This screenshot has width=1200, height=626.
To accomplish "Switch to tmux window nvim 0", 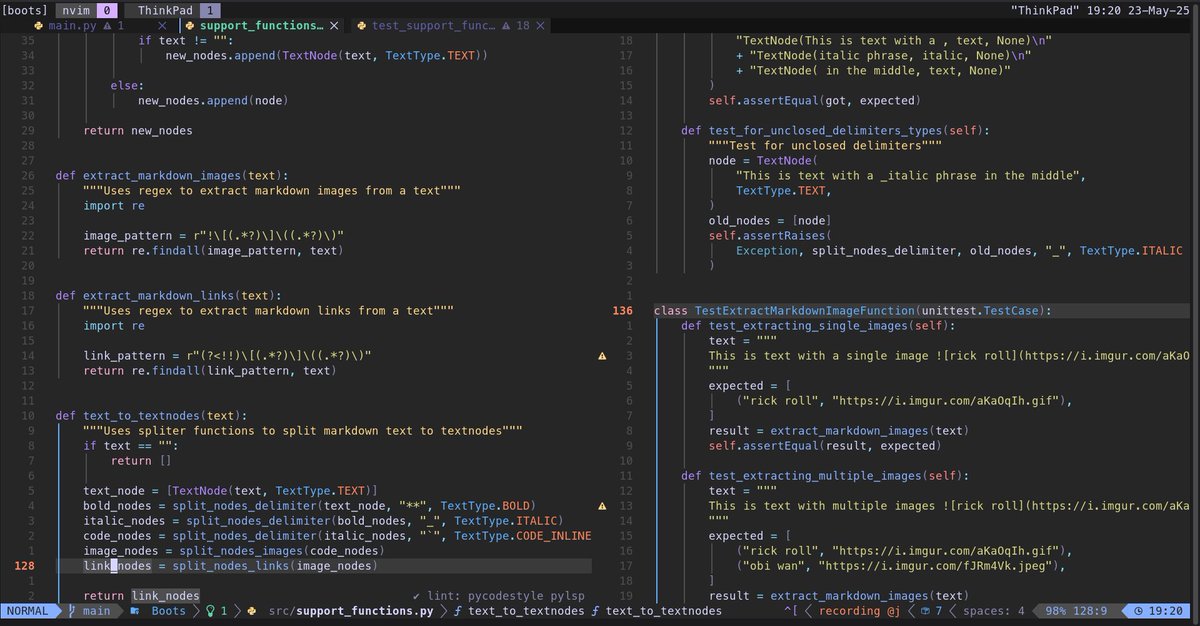I will pyautogui.click(x=87, y=9).
